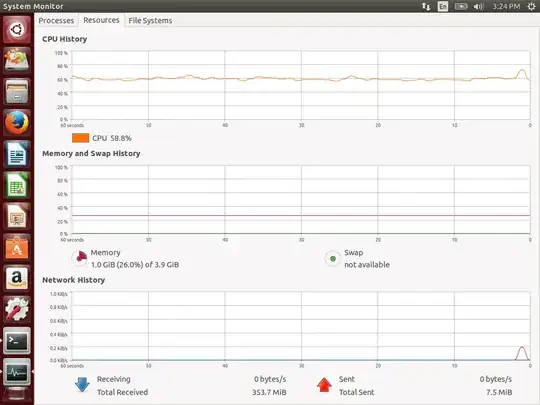
Task: Open the Ubuntu Dash launcher icon
Action: [17, 30]
